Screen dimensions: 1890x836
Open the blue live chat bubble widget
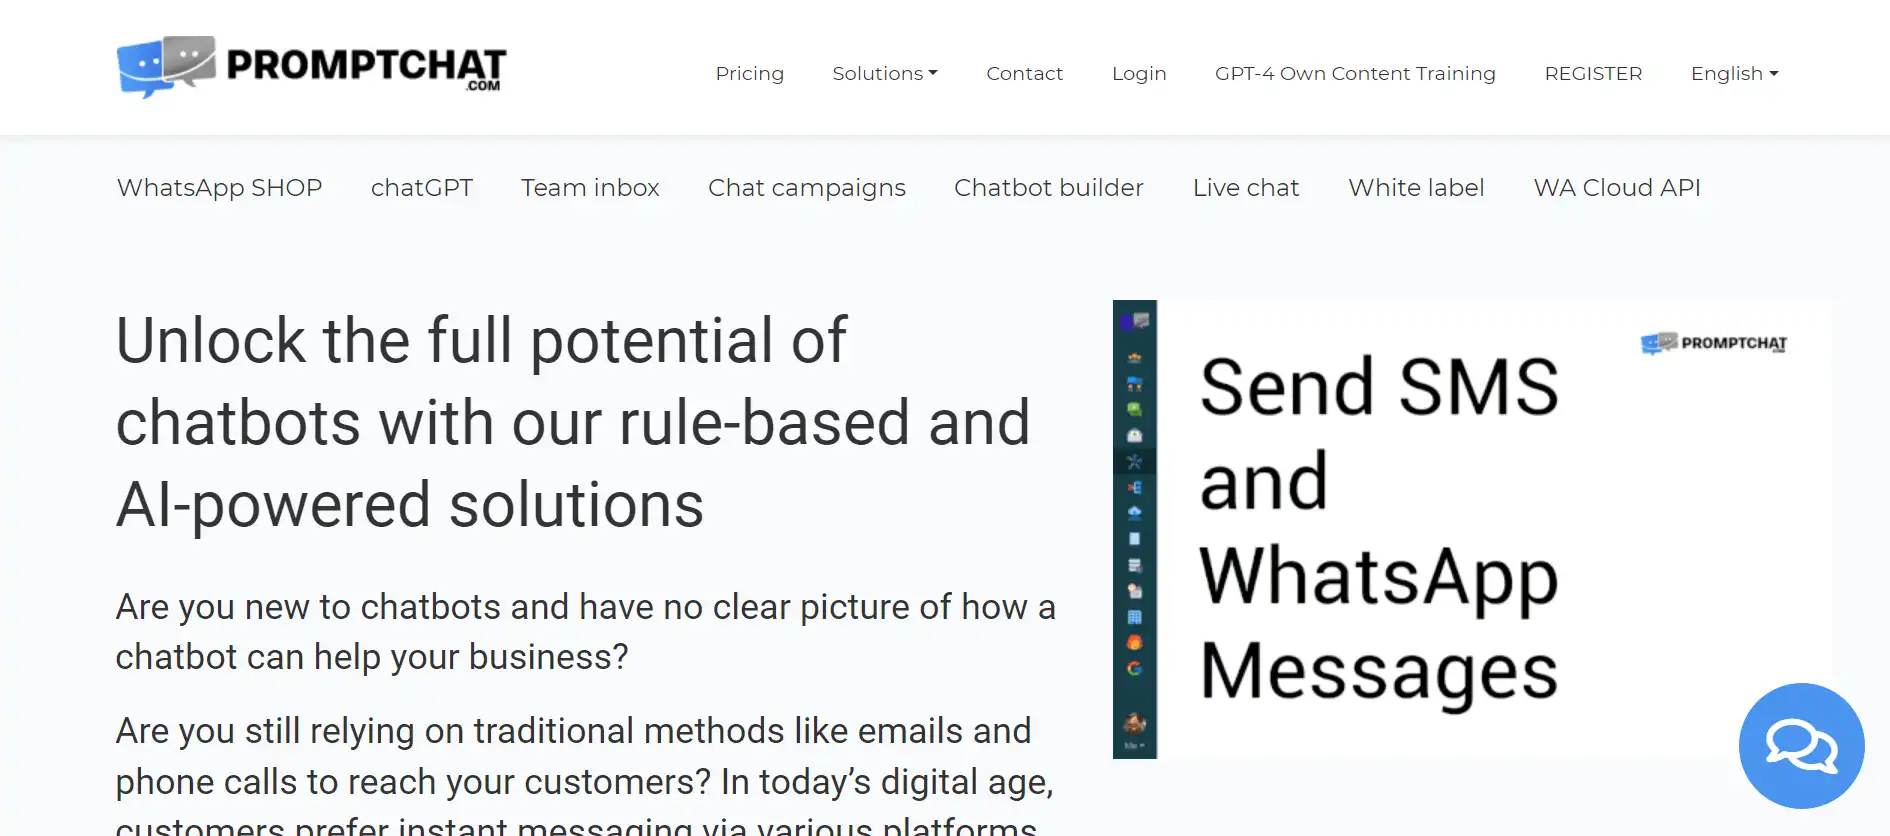(1801, 746)
